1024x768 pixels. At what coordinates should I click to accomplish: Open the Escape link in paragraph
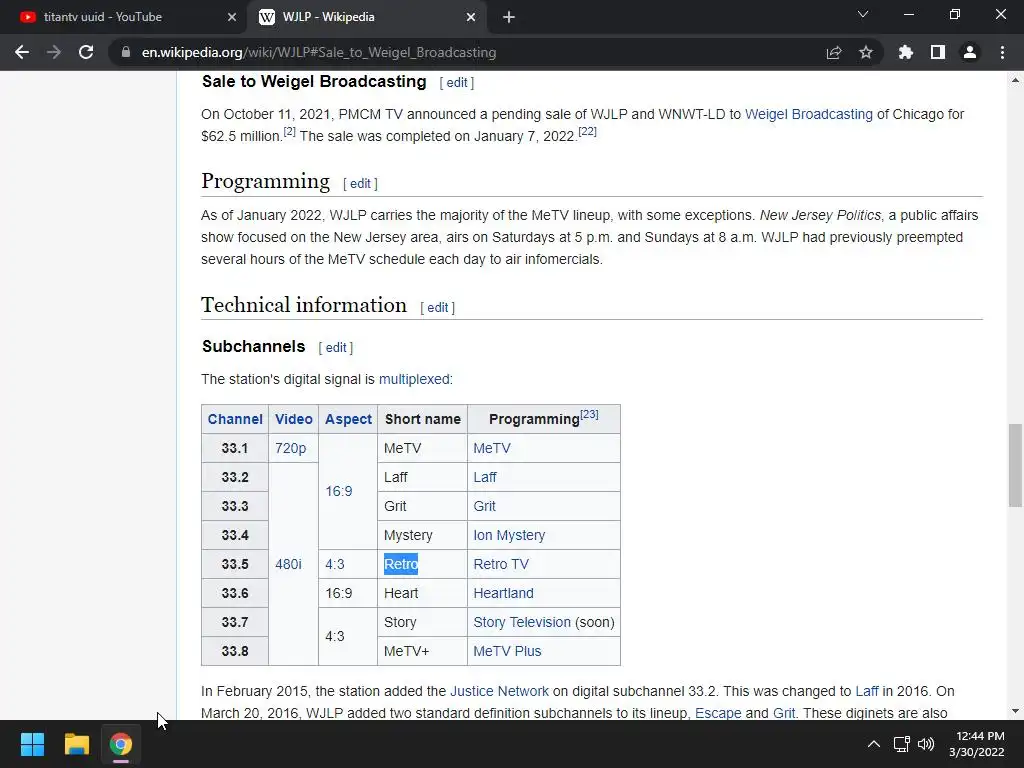718,713
